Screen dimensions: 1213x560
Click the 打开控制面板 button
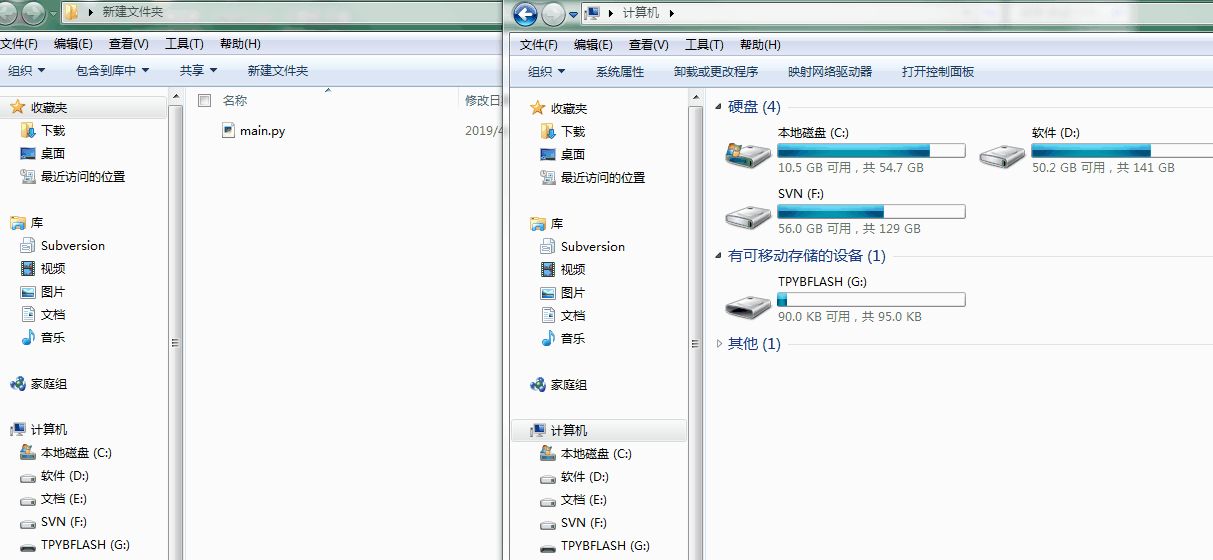[937, 72]
